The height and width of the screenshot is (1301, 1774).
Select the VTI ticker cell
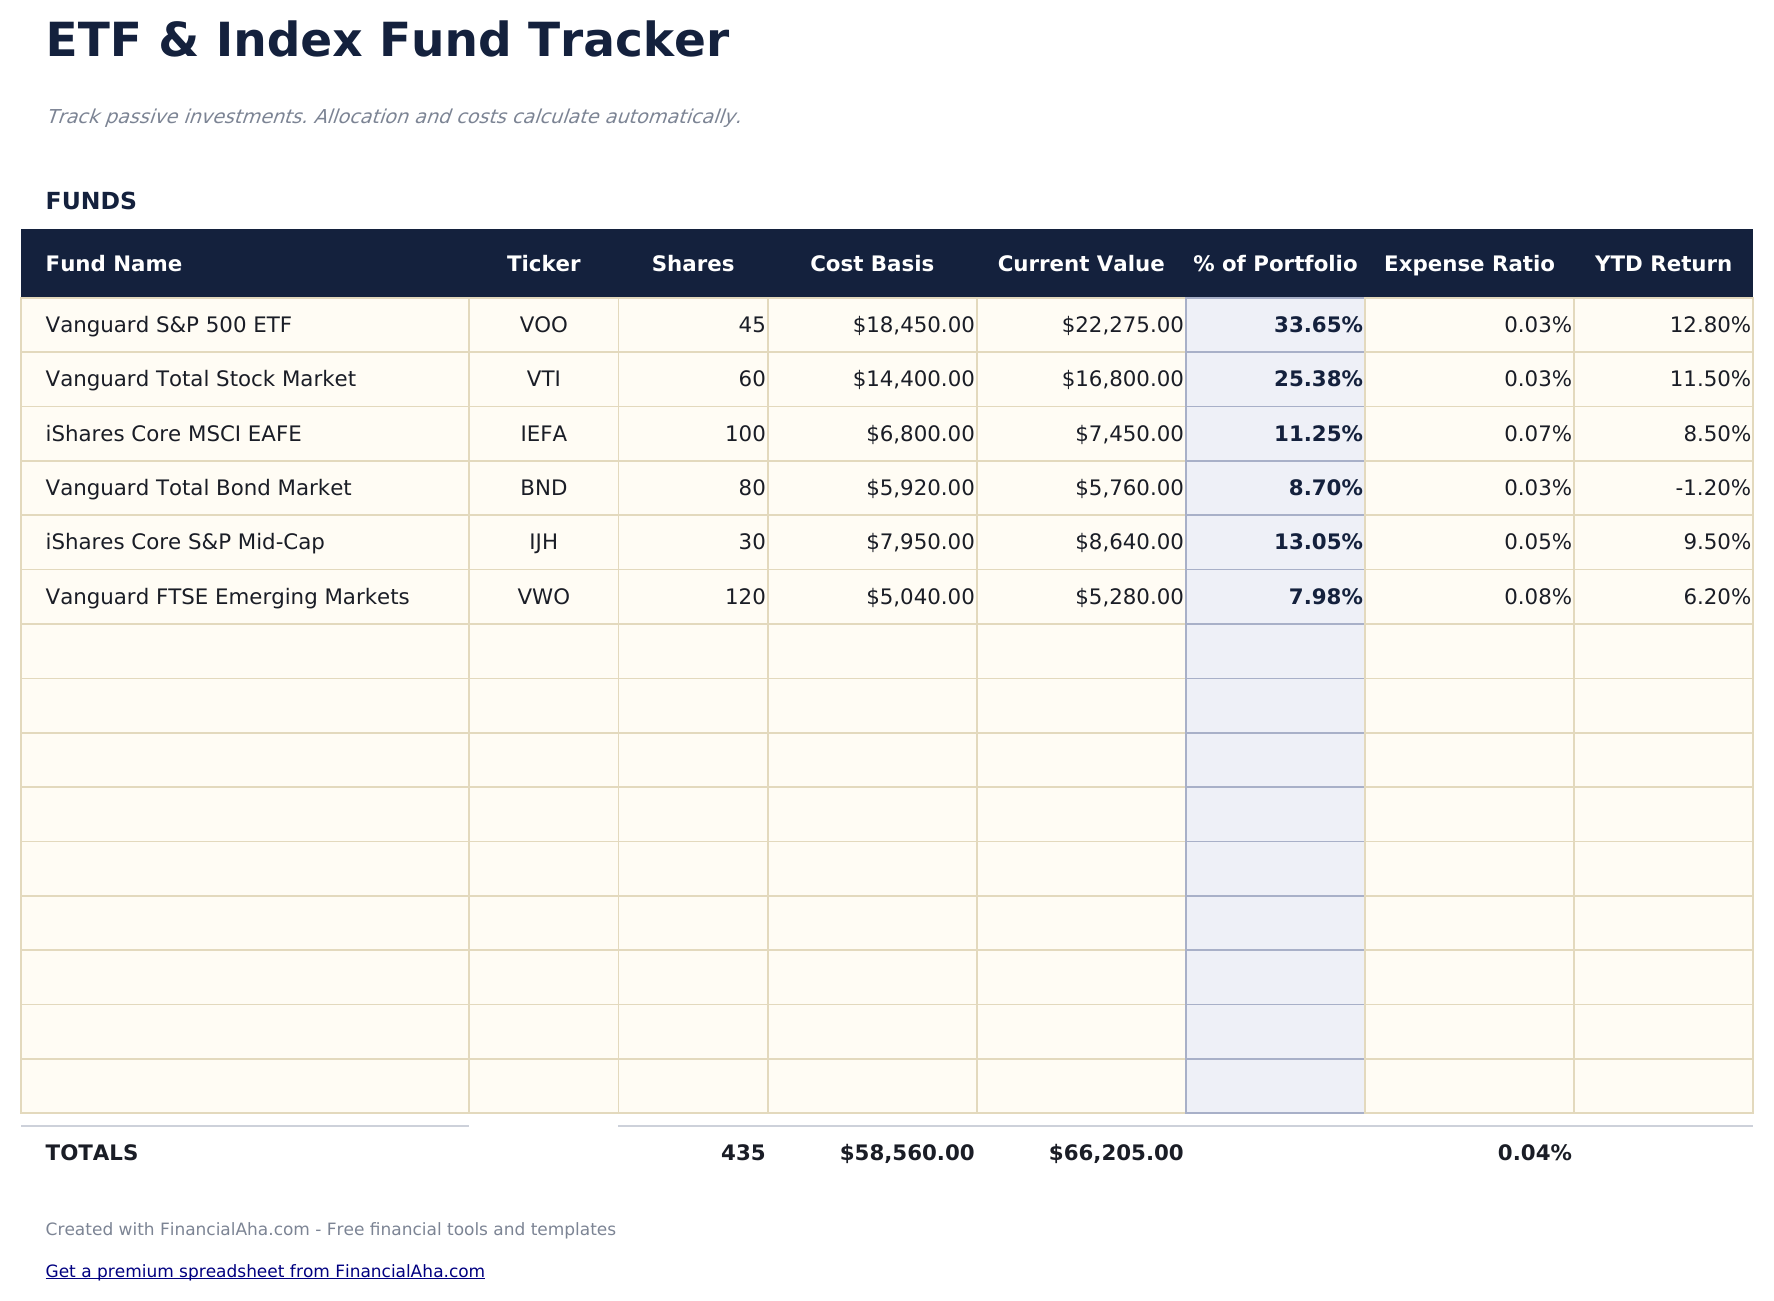543,379
